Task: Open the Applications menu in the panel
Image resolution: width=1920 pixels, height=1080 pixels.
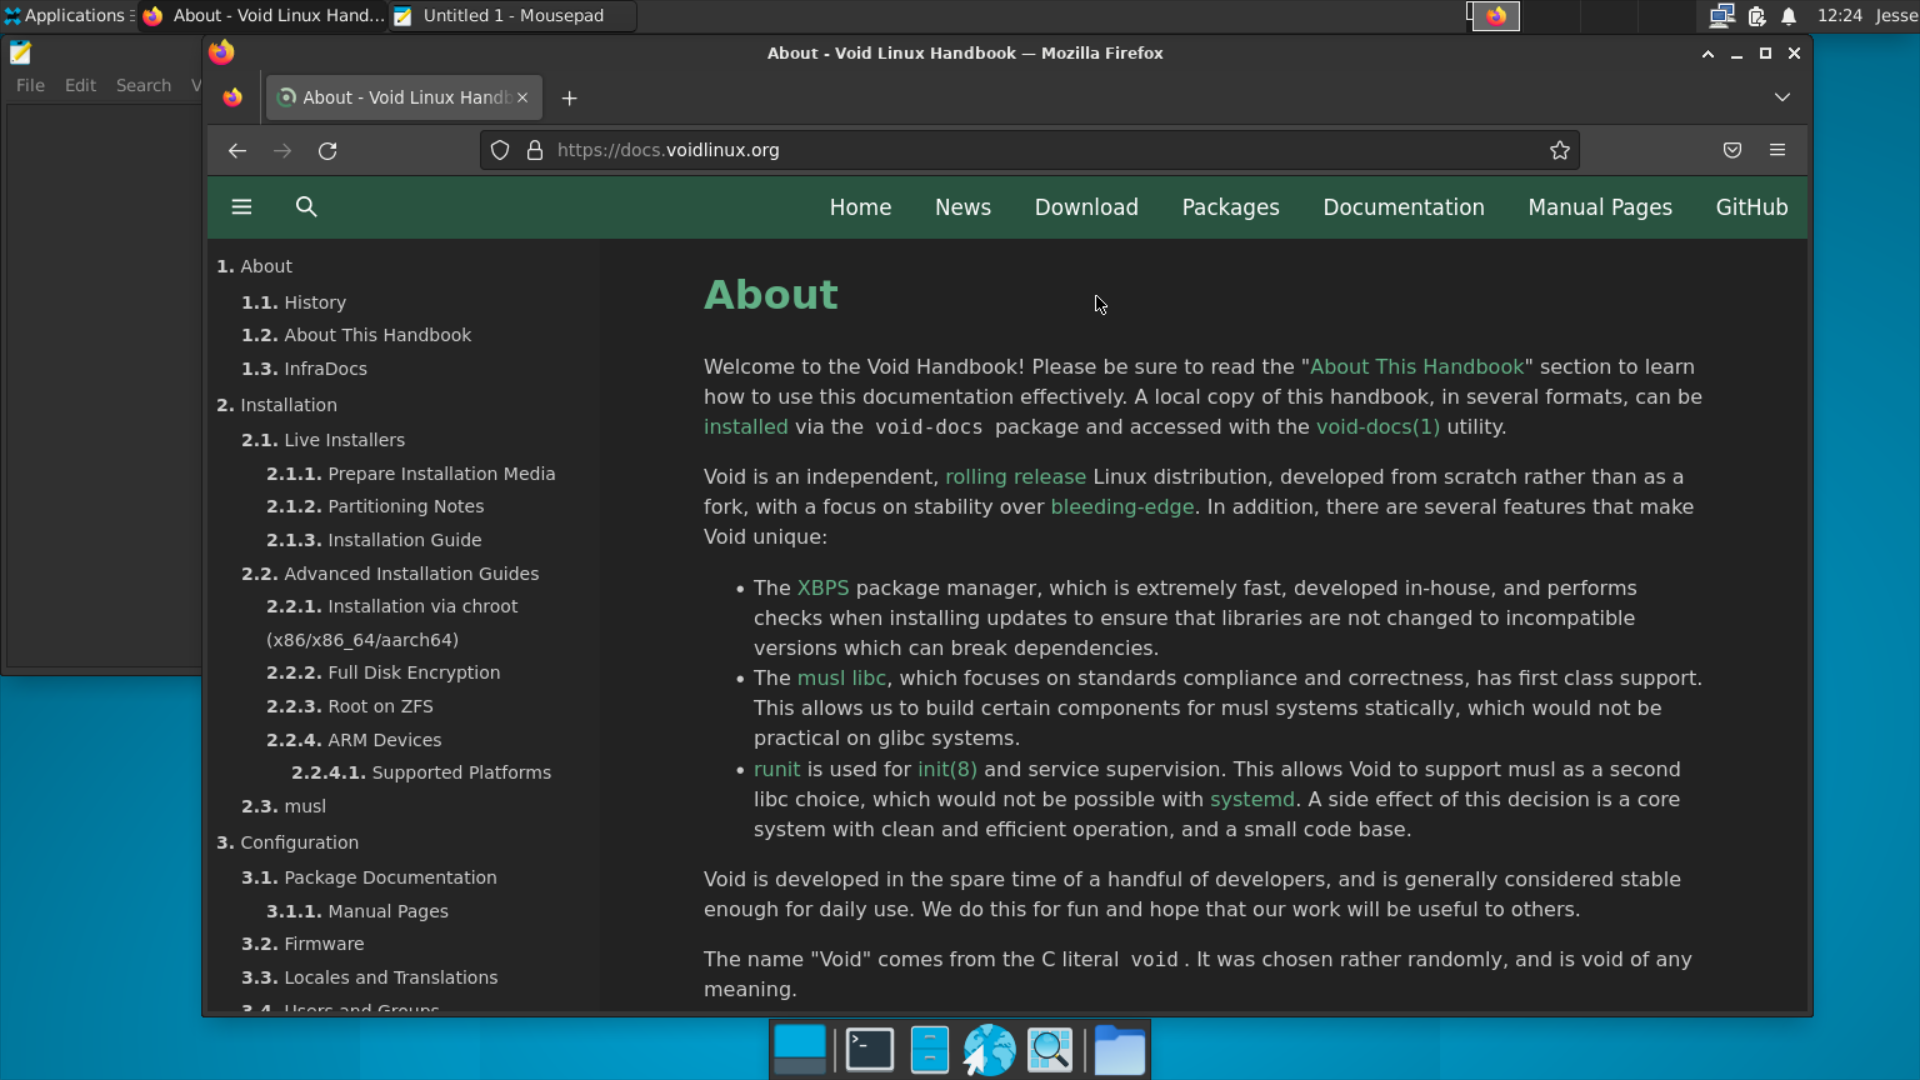Action: [67, 16]
